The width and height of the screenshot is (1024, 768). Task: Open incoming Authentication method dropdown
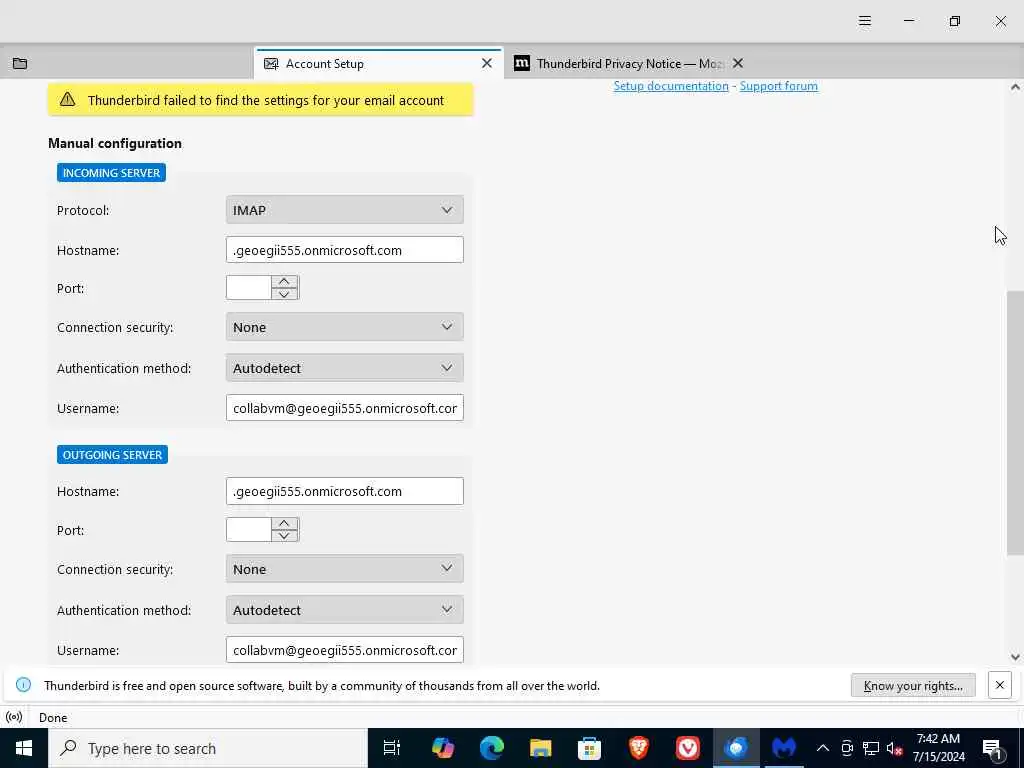[344, 368]
